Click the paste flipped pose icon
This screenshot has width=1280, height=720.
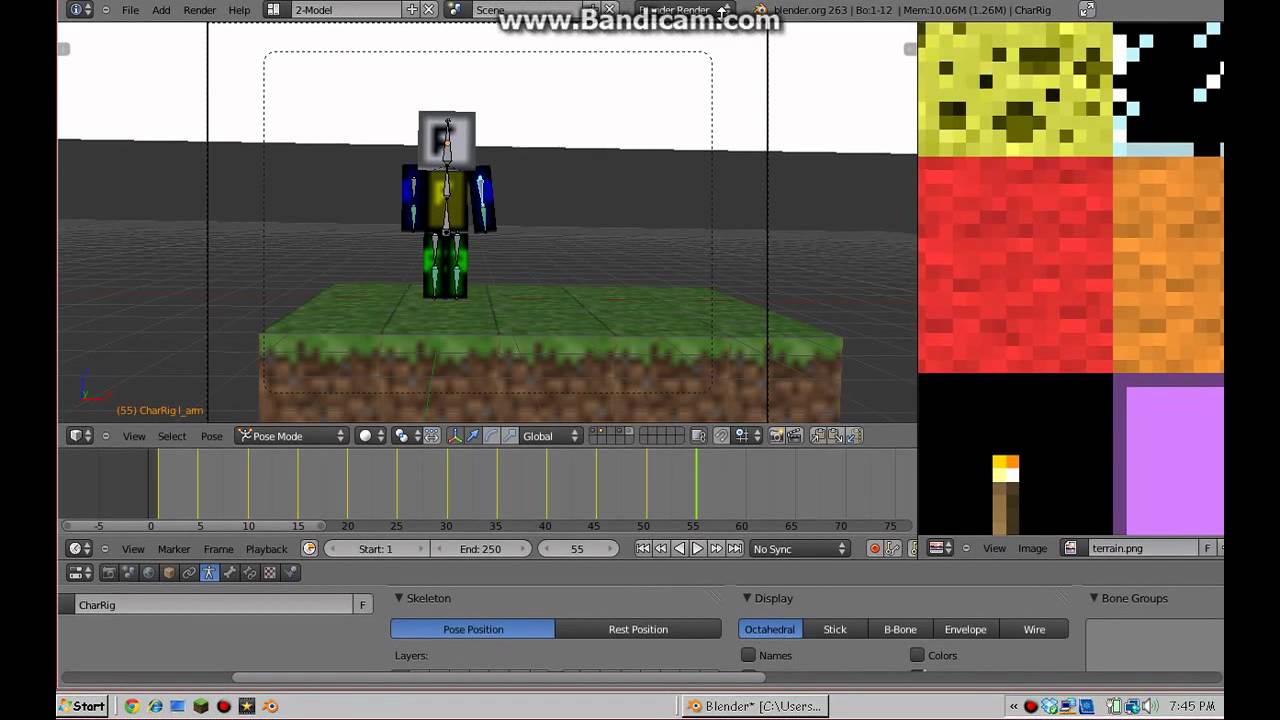click(853, 436)
